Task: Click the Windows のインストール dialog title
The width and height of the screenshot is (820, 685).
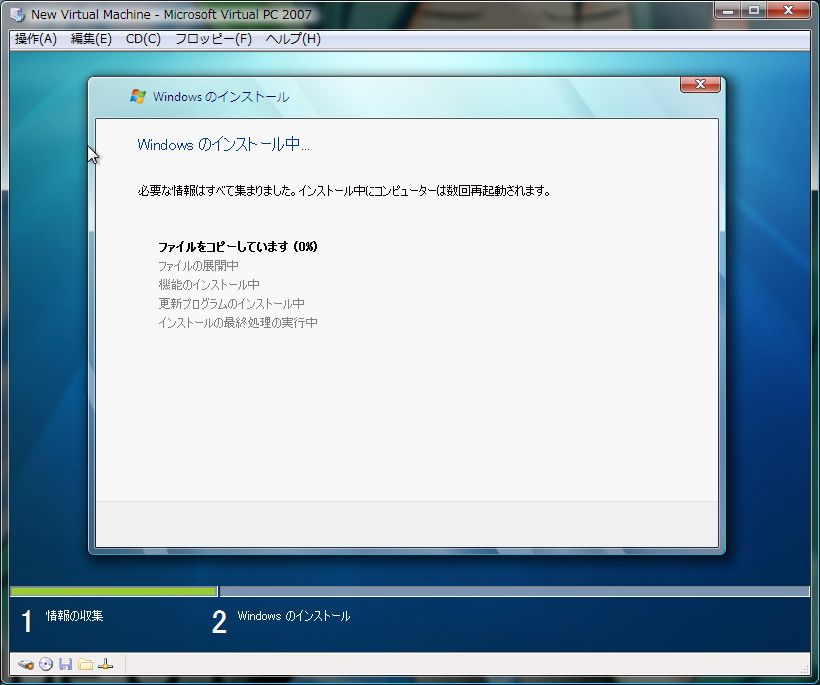Action: click(x=221, y=97)
